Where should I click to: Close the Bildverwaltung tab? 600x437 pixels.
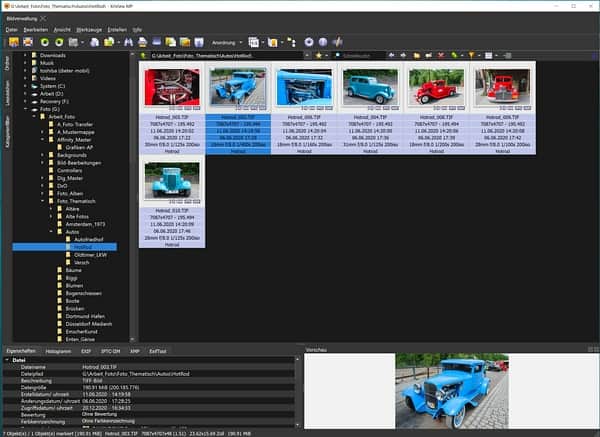43,18
